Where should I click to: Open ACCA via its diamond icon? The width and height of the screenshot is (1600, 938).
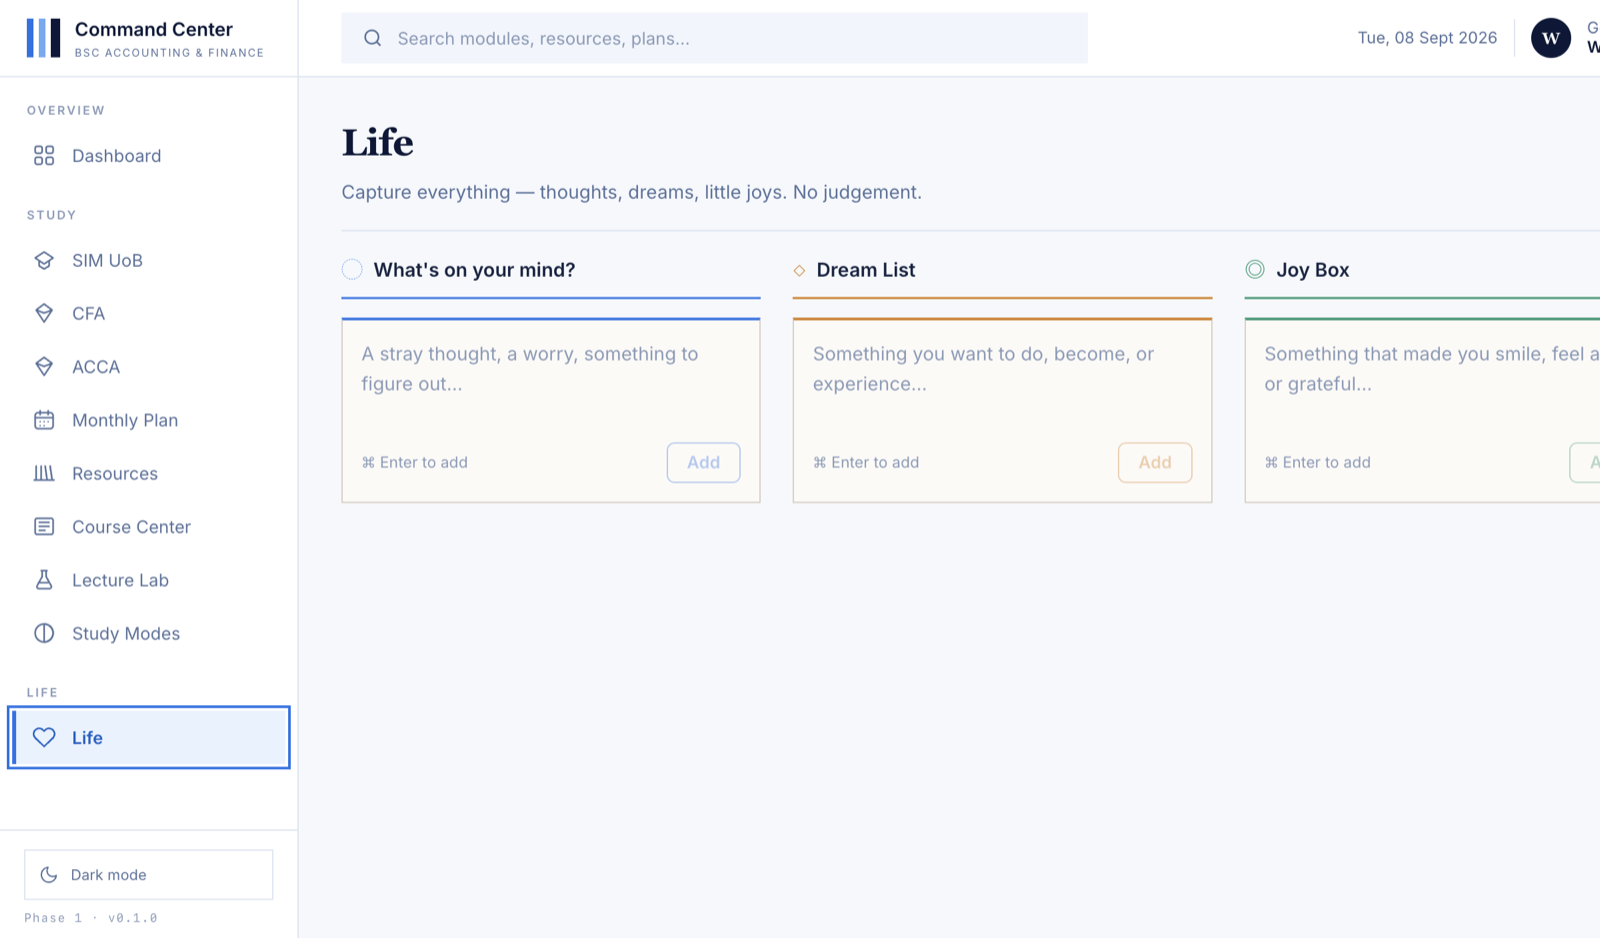click(x=44, y=367)
